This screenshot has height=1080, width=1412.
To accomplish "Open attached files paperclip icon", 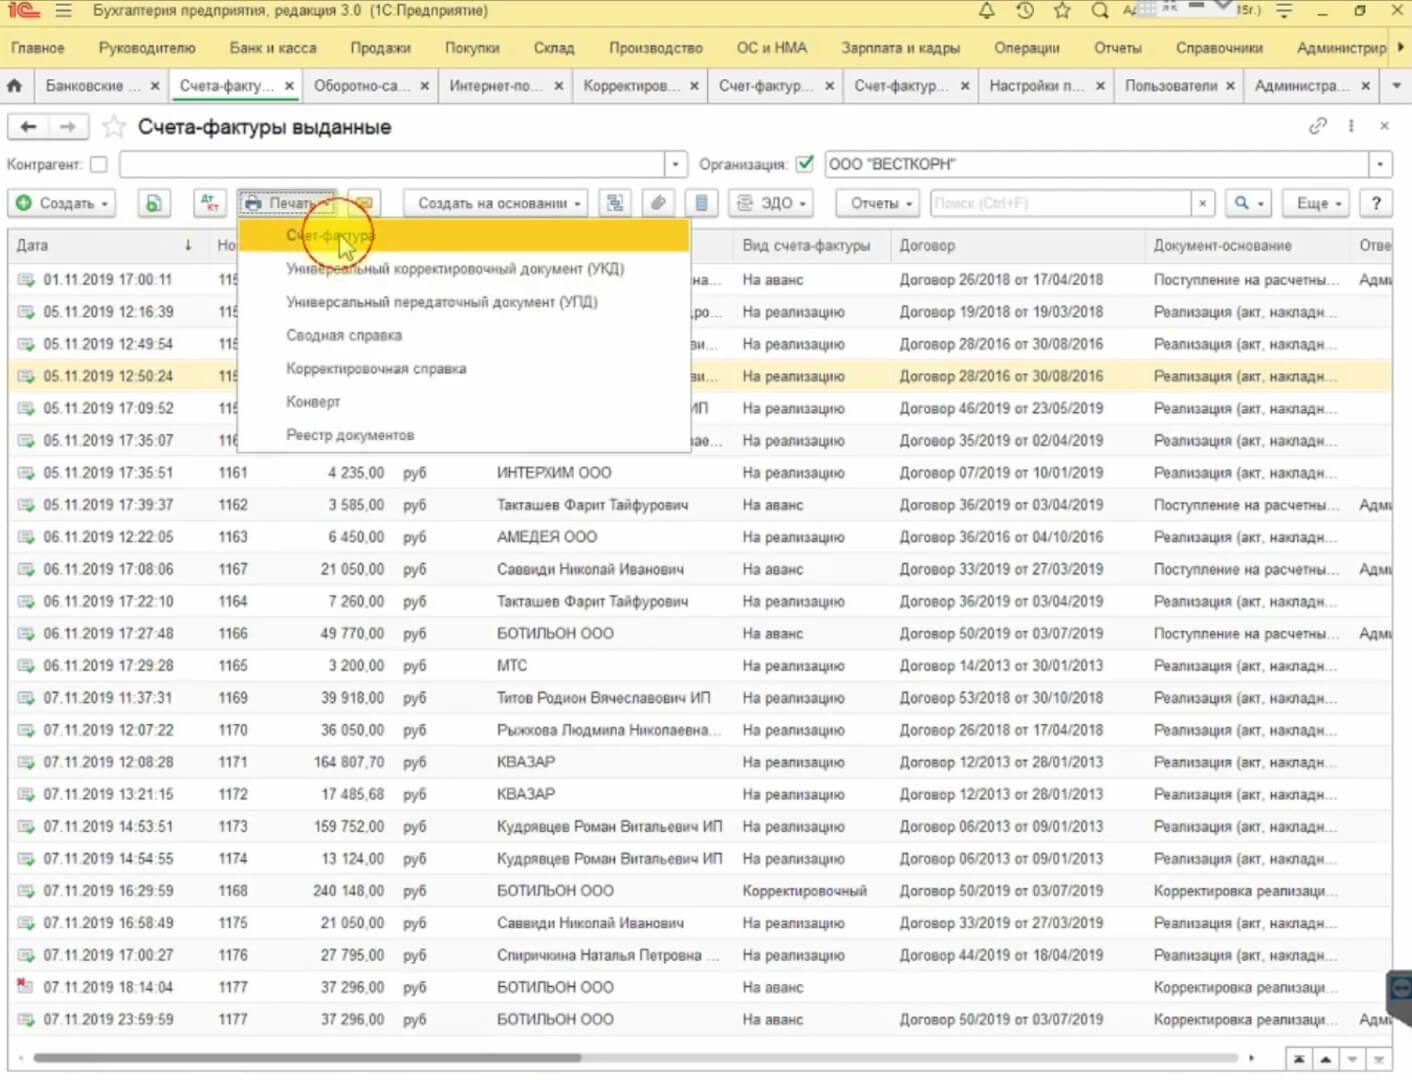I will click(x=658, y=203).
